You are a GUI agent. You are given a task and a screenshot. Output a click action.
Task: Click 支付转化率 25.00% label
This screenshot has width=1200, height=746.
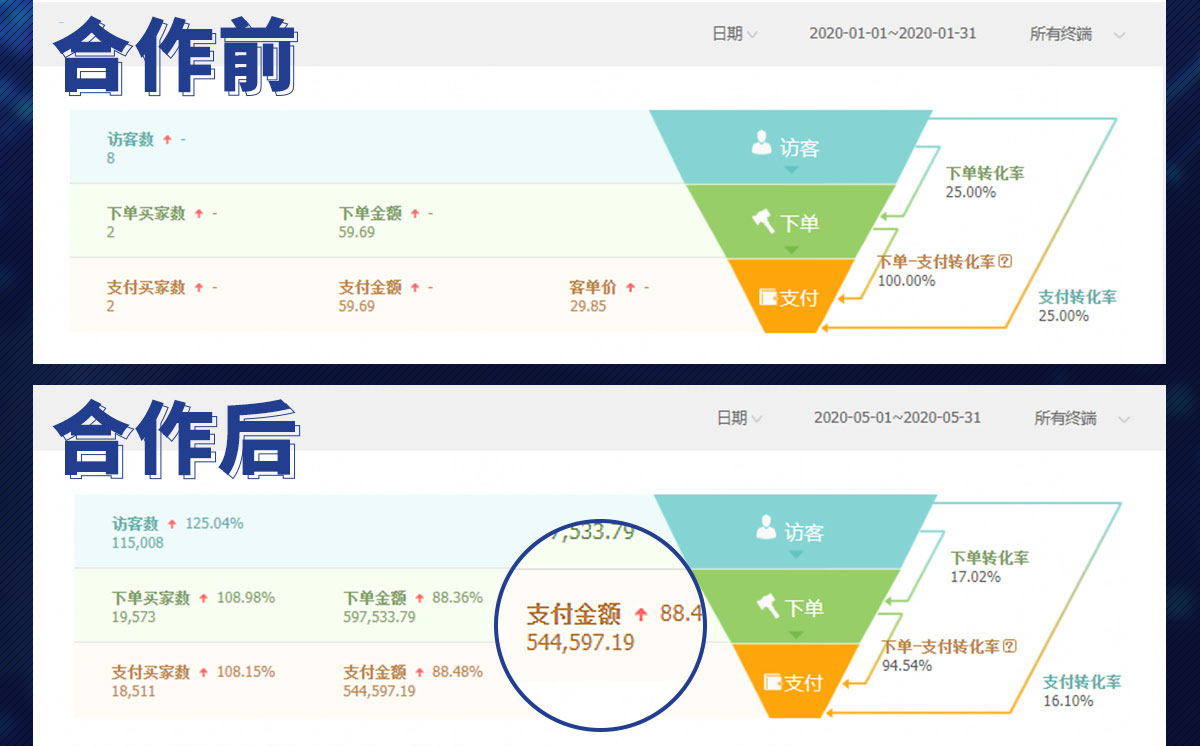pos(1077,297)
